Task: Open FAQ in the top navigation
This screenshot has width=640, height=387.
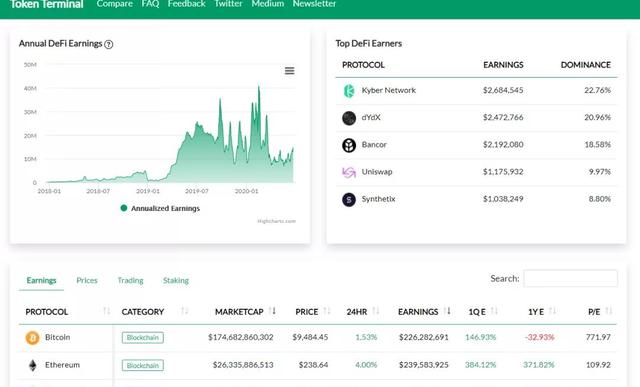Action: pyautogui.click(x=150, y=4)
